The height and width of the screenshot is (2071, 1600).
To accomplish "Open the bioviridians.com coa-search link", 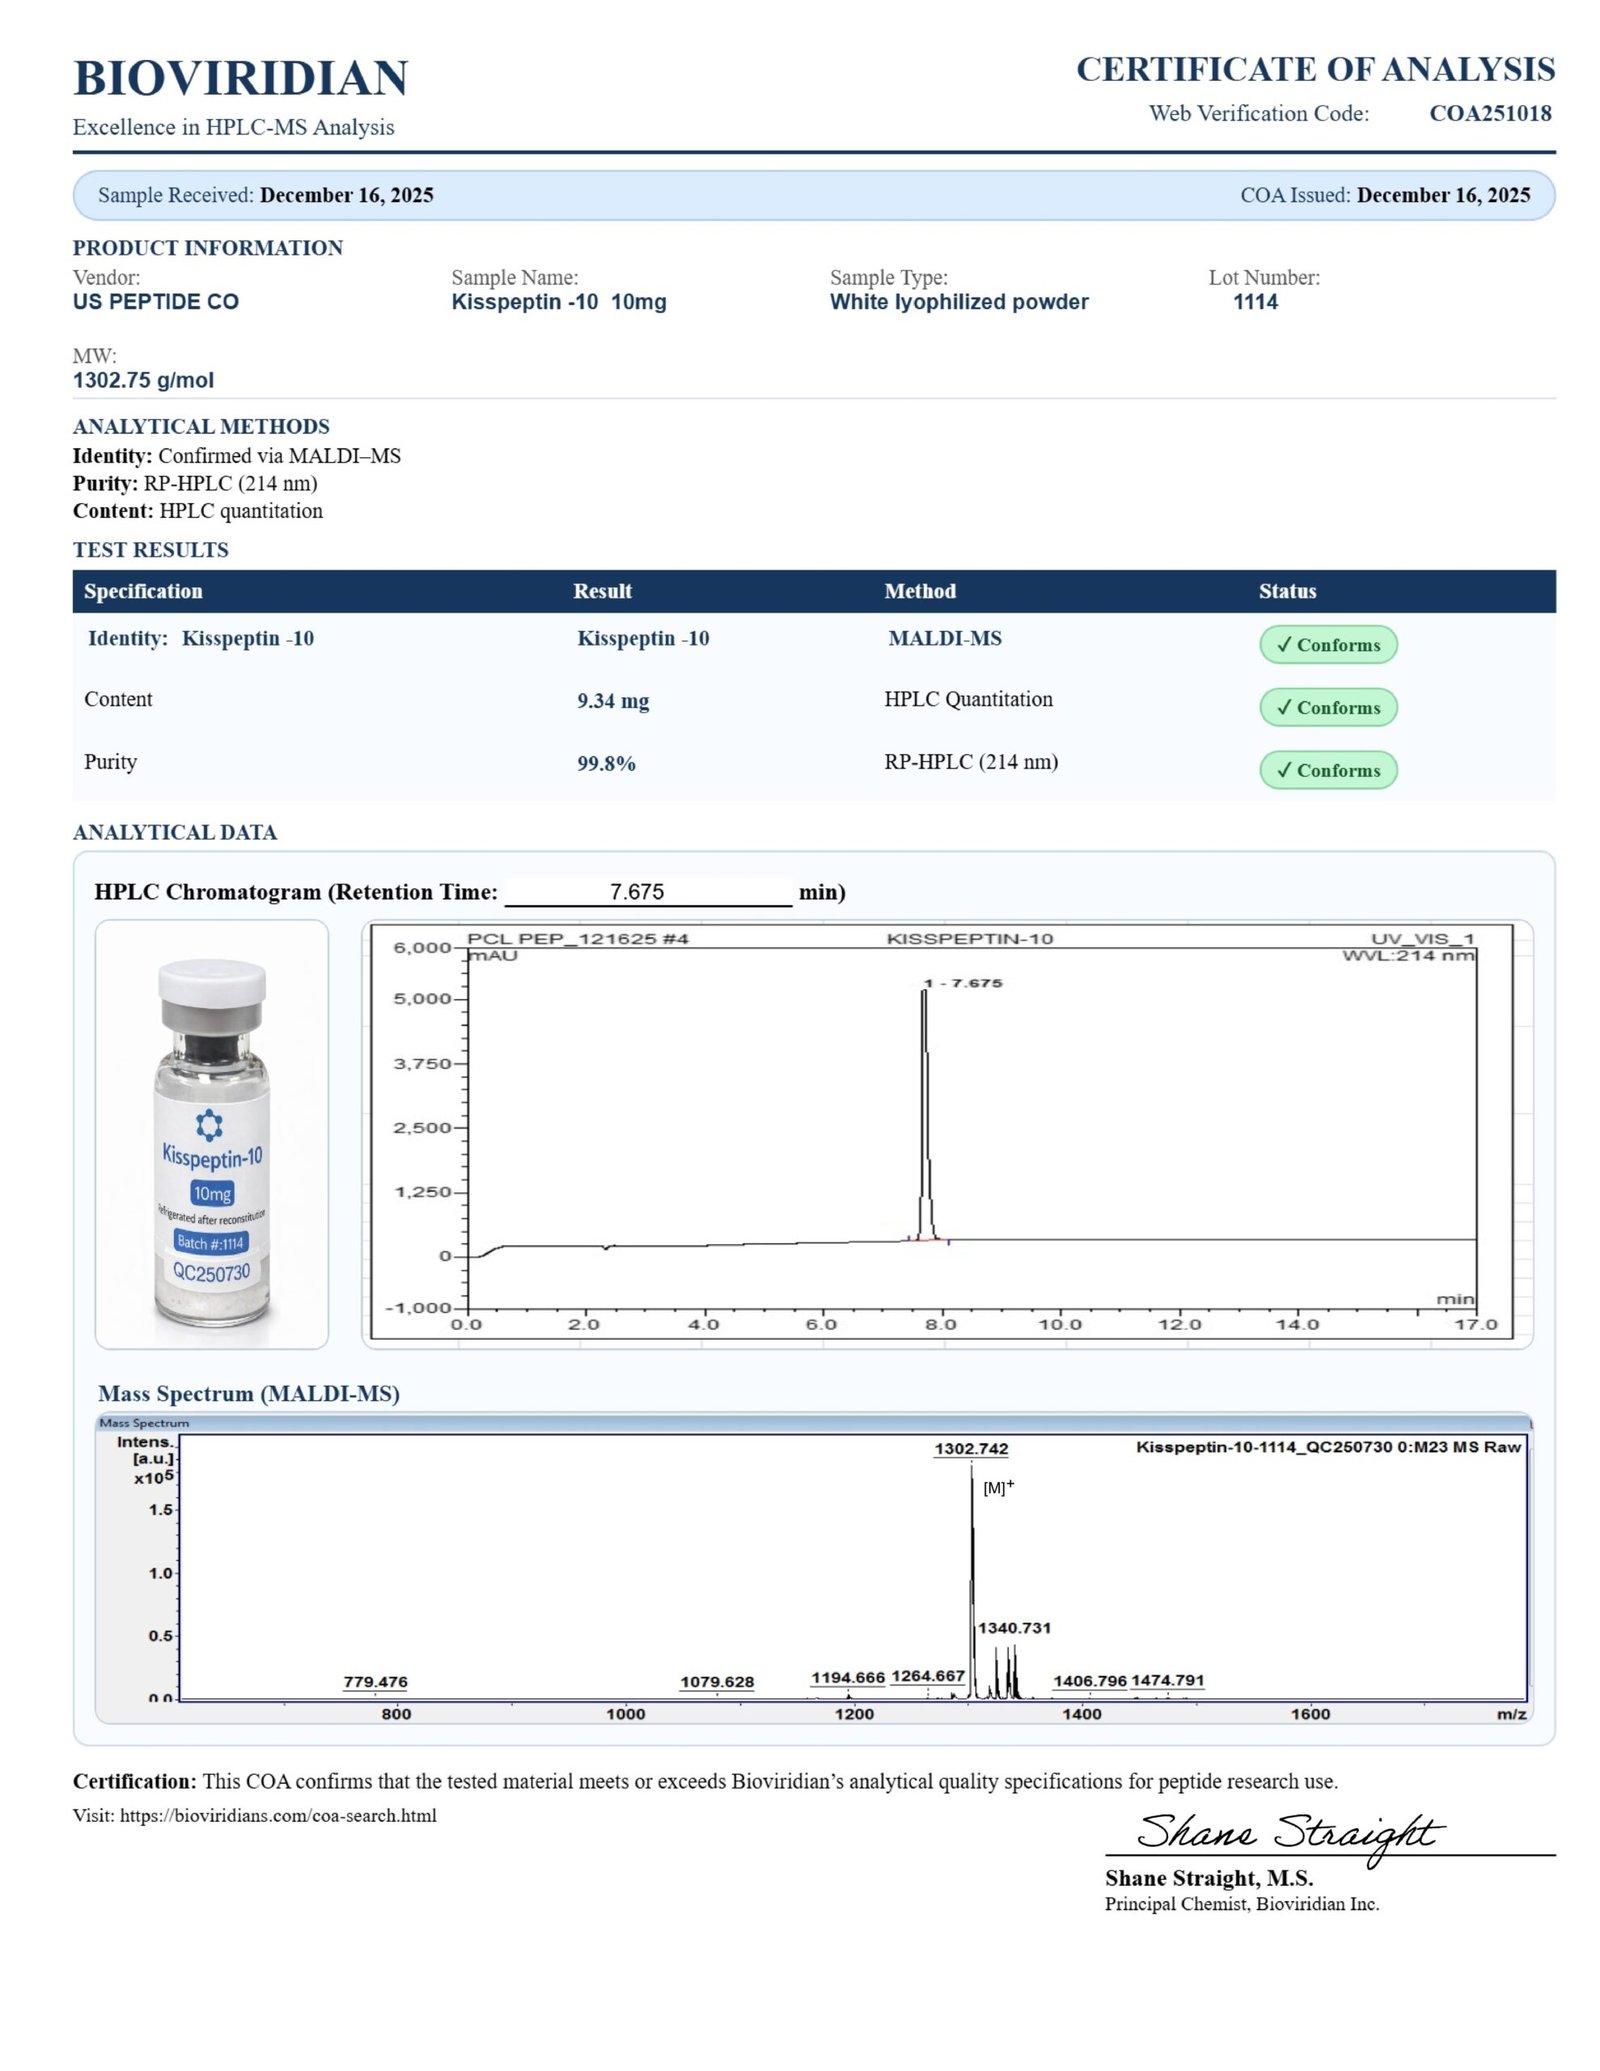I will pos(278,1815).
